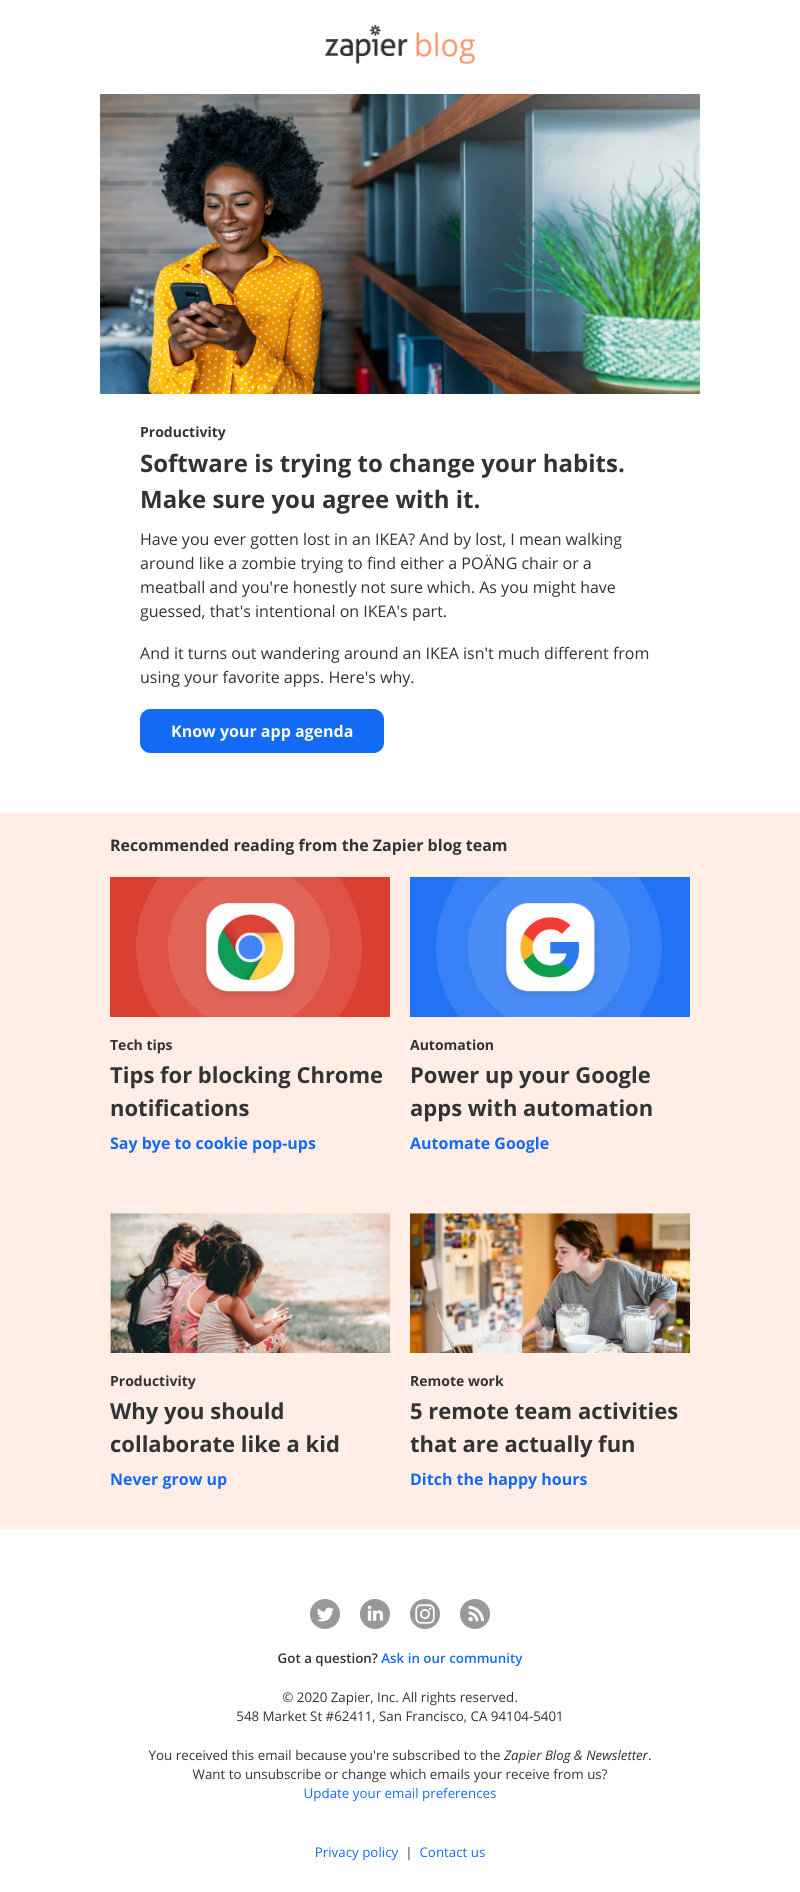Open the Instagram social icon

coord(425,1613)
